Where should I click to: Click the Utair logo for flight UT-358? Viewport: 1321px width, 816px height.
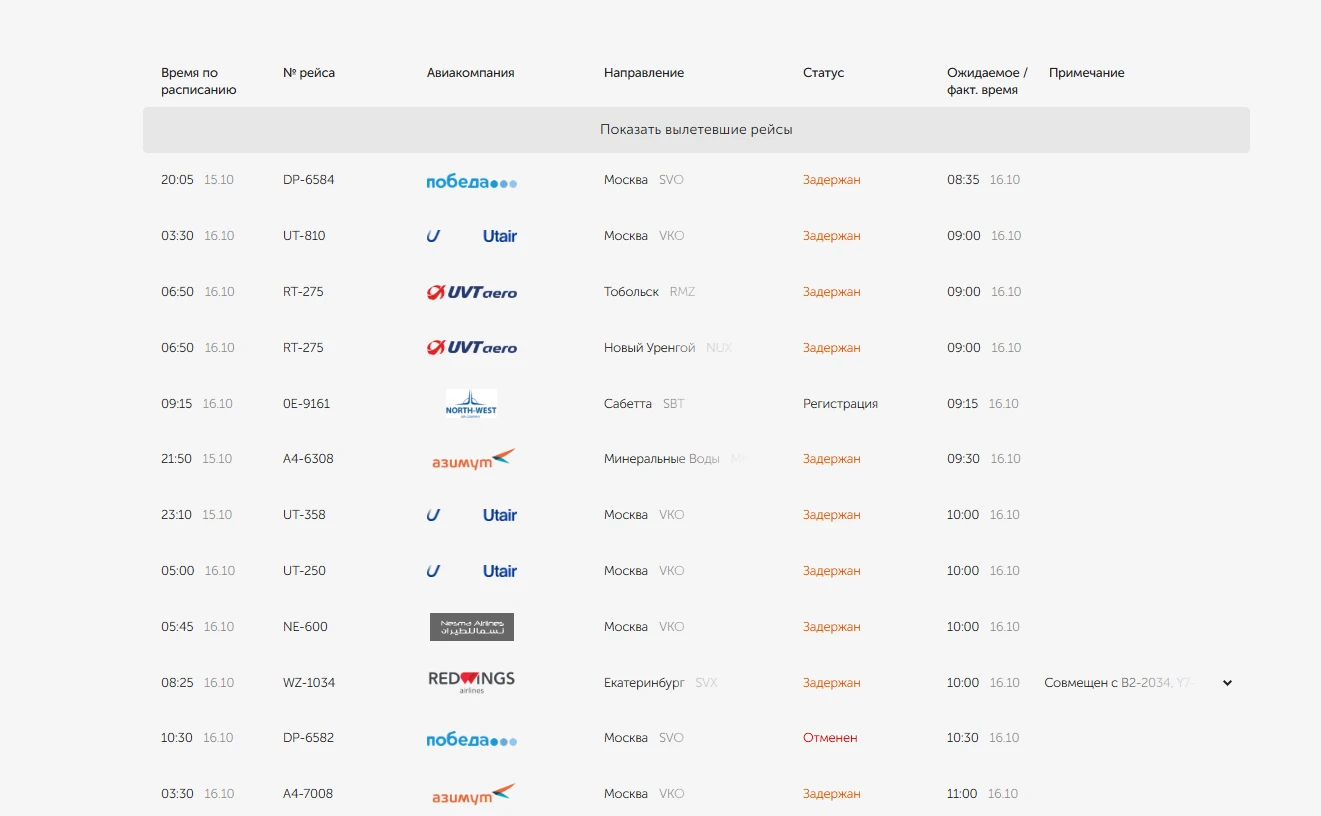[472, 515]
